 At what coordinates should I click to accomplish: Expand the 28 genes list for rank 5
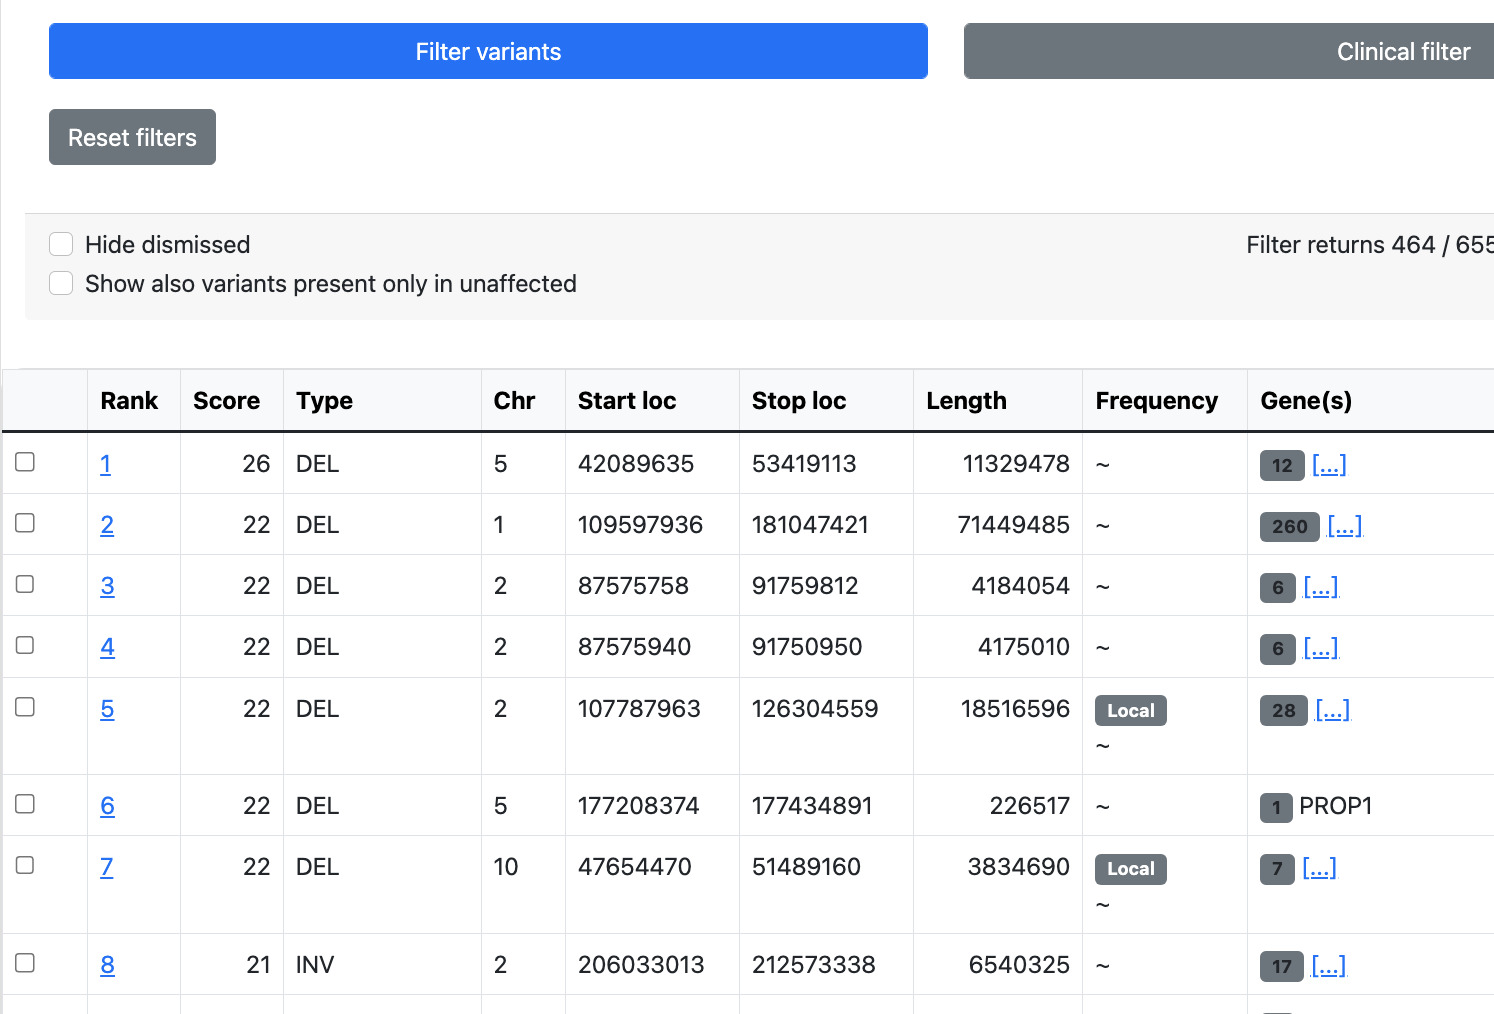pos(1333,709)
